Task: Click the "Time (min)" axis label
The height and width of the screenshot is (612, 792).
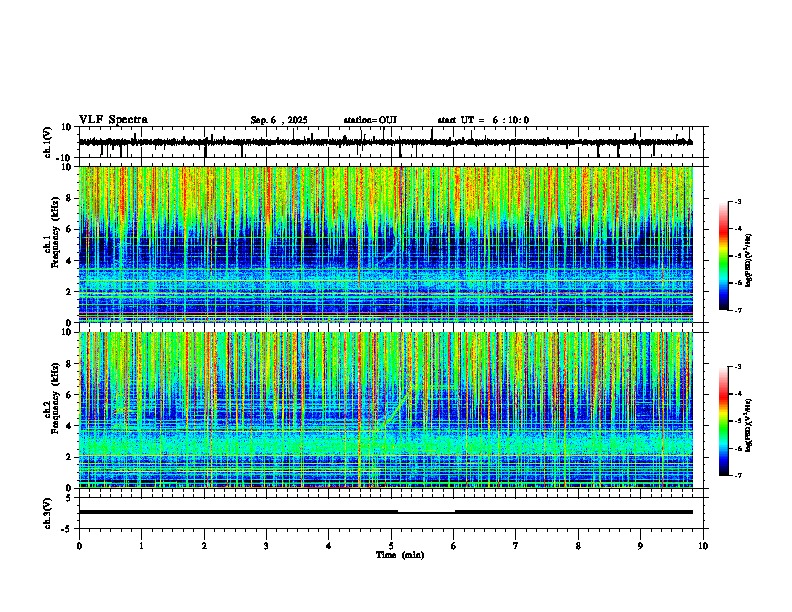Action: tap(400, 555)
